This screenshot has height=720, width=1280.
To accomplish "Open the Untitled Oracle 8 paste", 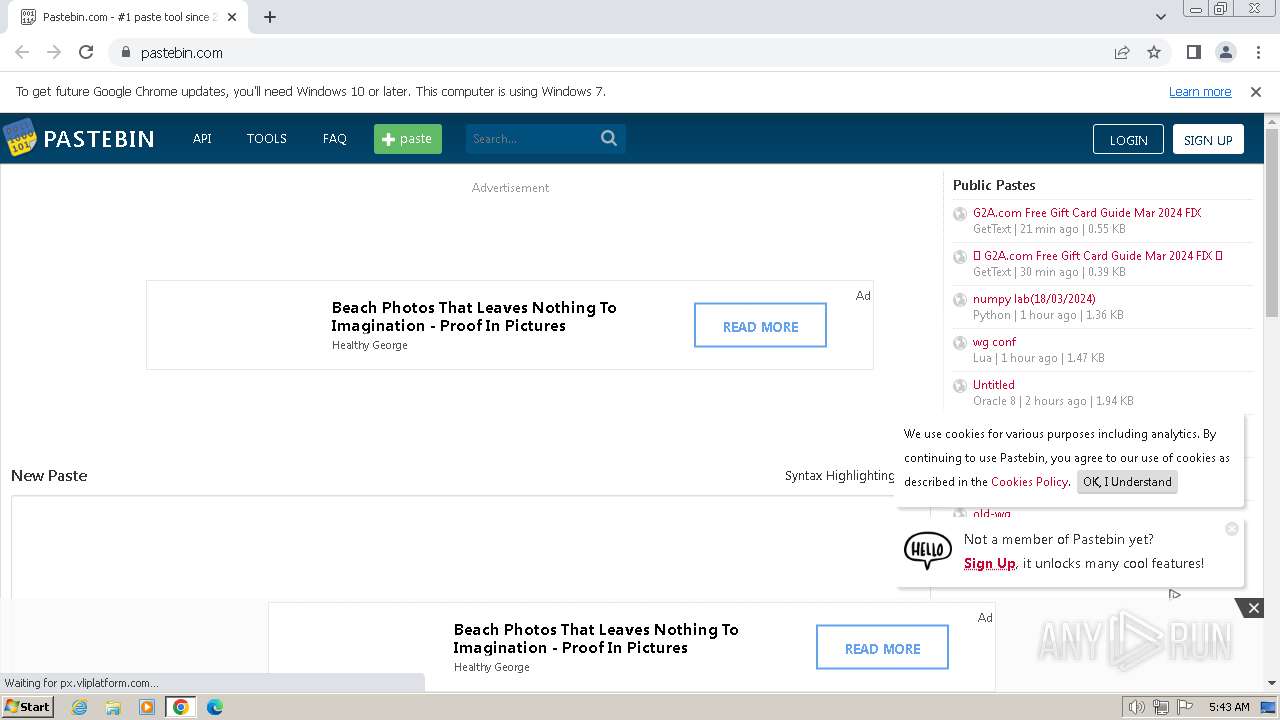I will coord(993,385).
